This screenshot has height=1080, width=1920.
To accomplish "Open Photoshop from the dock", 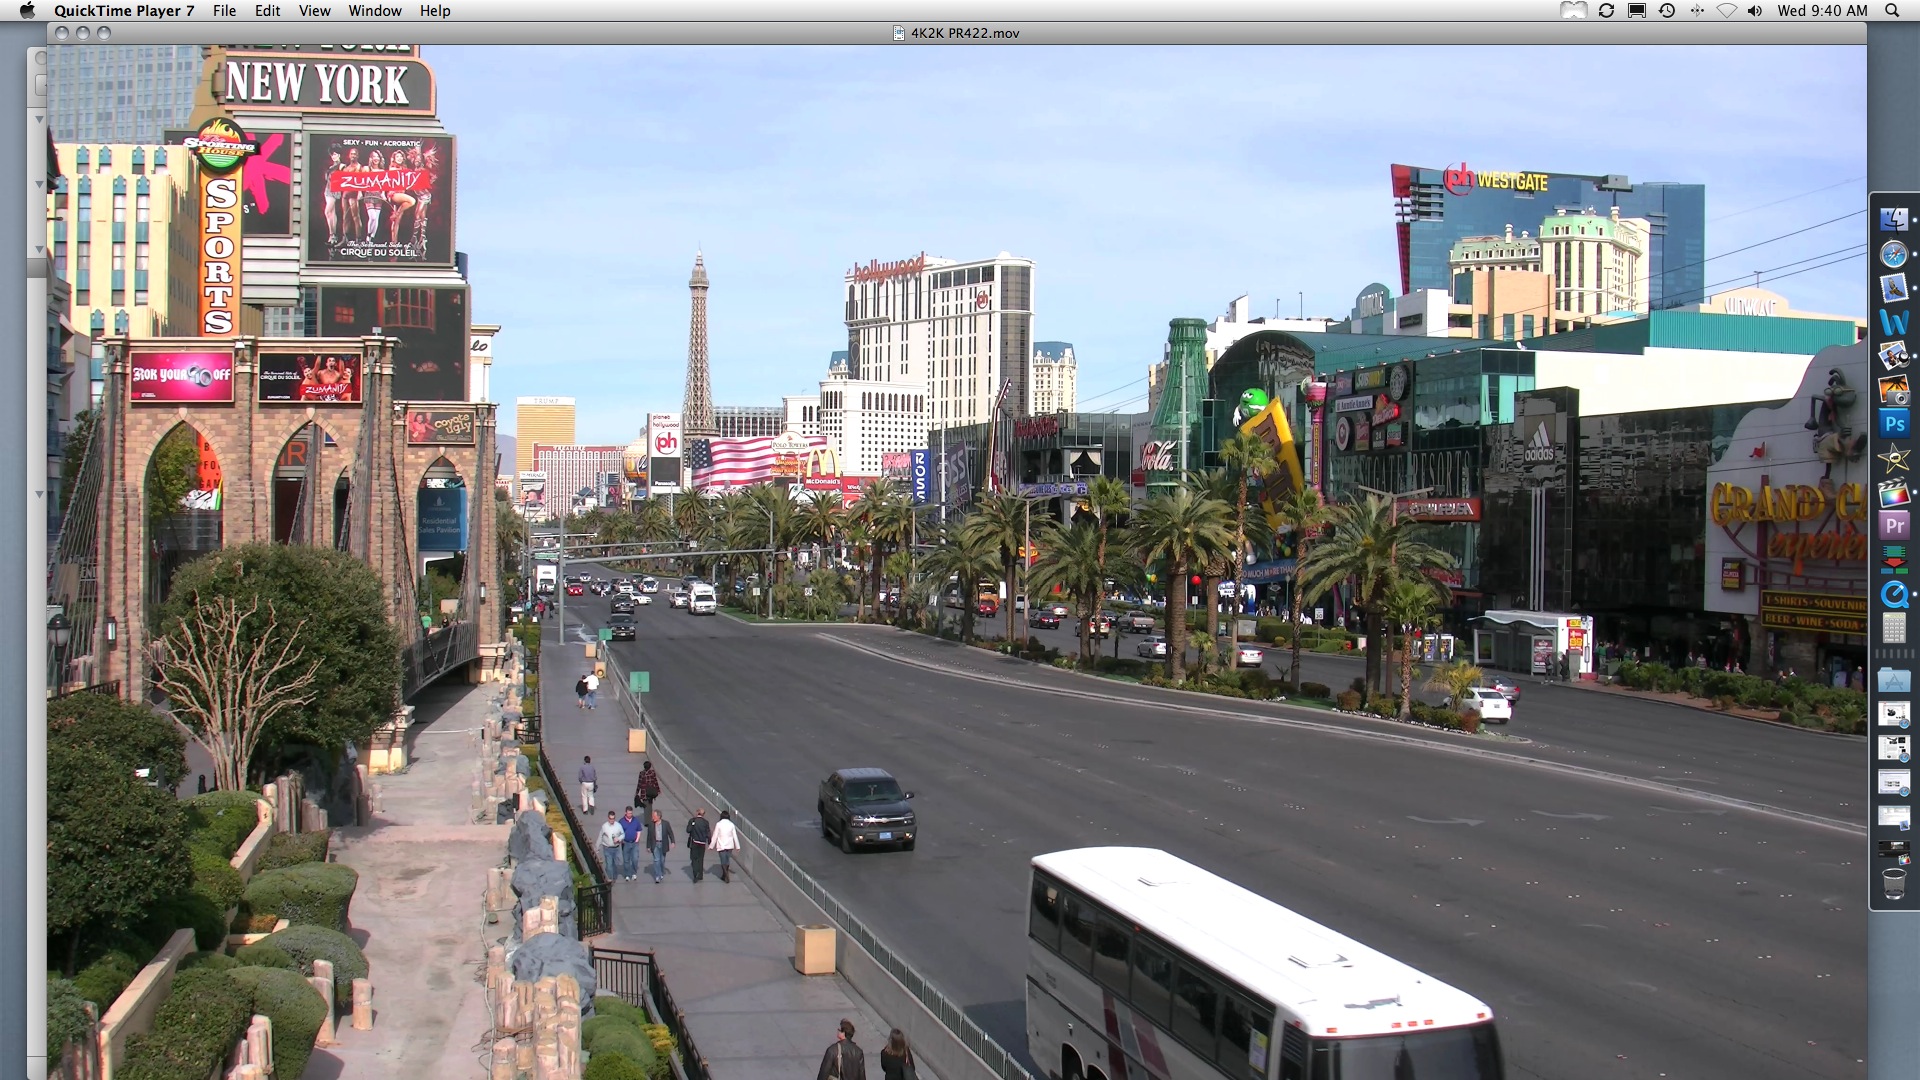I will click(x=1893, y=424).
